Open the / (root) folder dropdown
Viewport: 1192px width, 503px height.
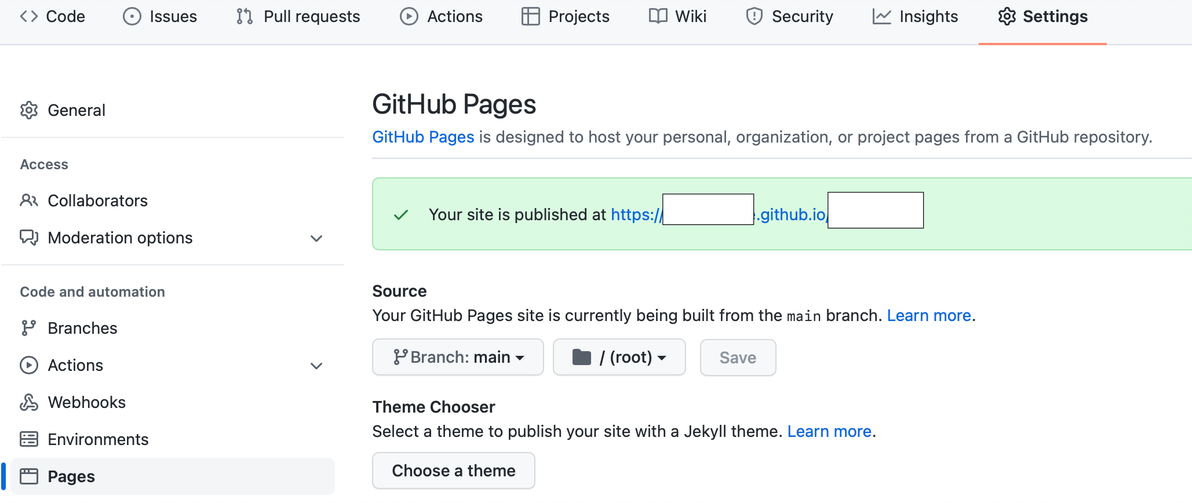(619, 357)
